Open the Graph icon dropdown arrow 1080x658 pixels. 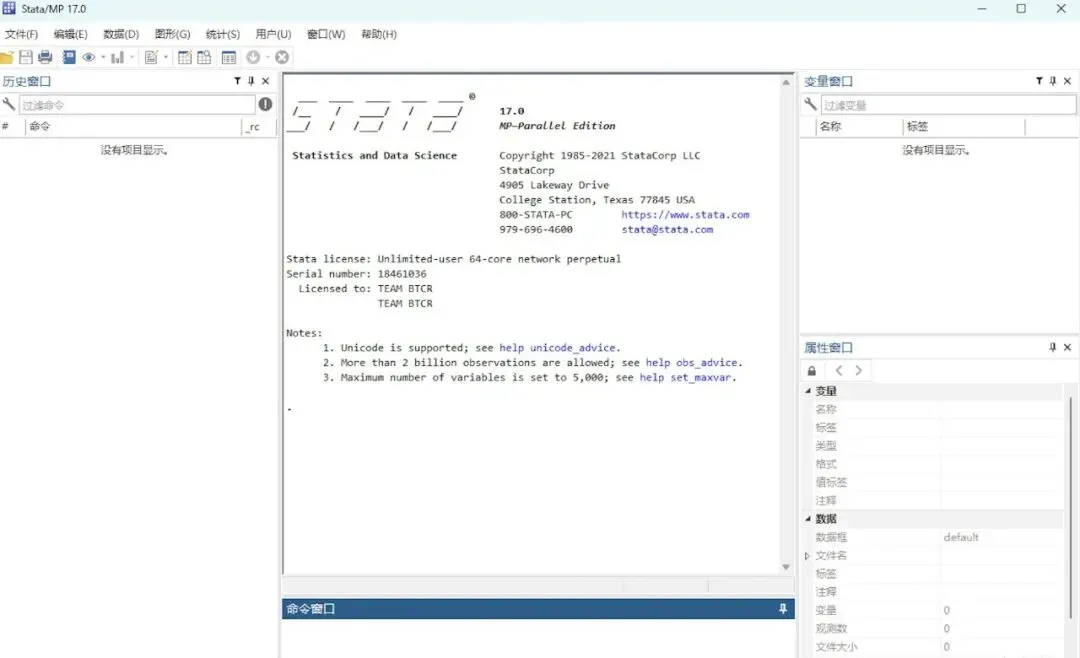pos(132,57)
